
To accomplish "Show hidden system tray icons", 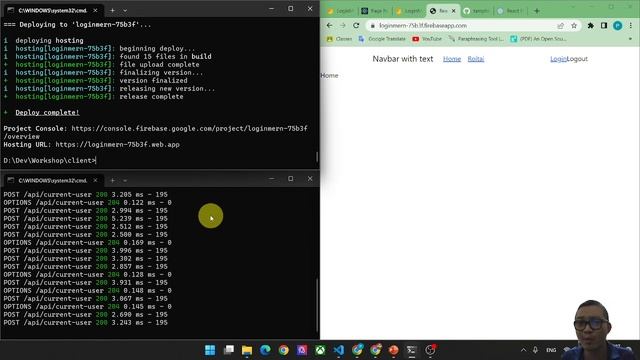I will [523, 350].
